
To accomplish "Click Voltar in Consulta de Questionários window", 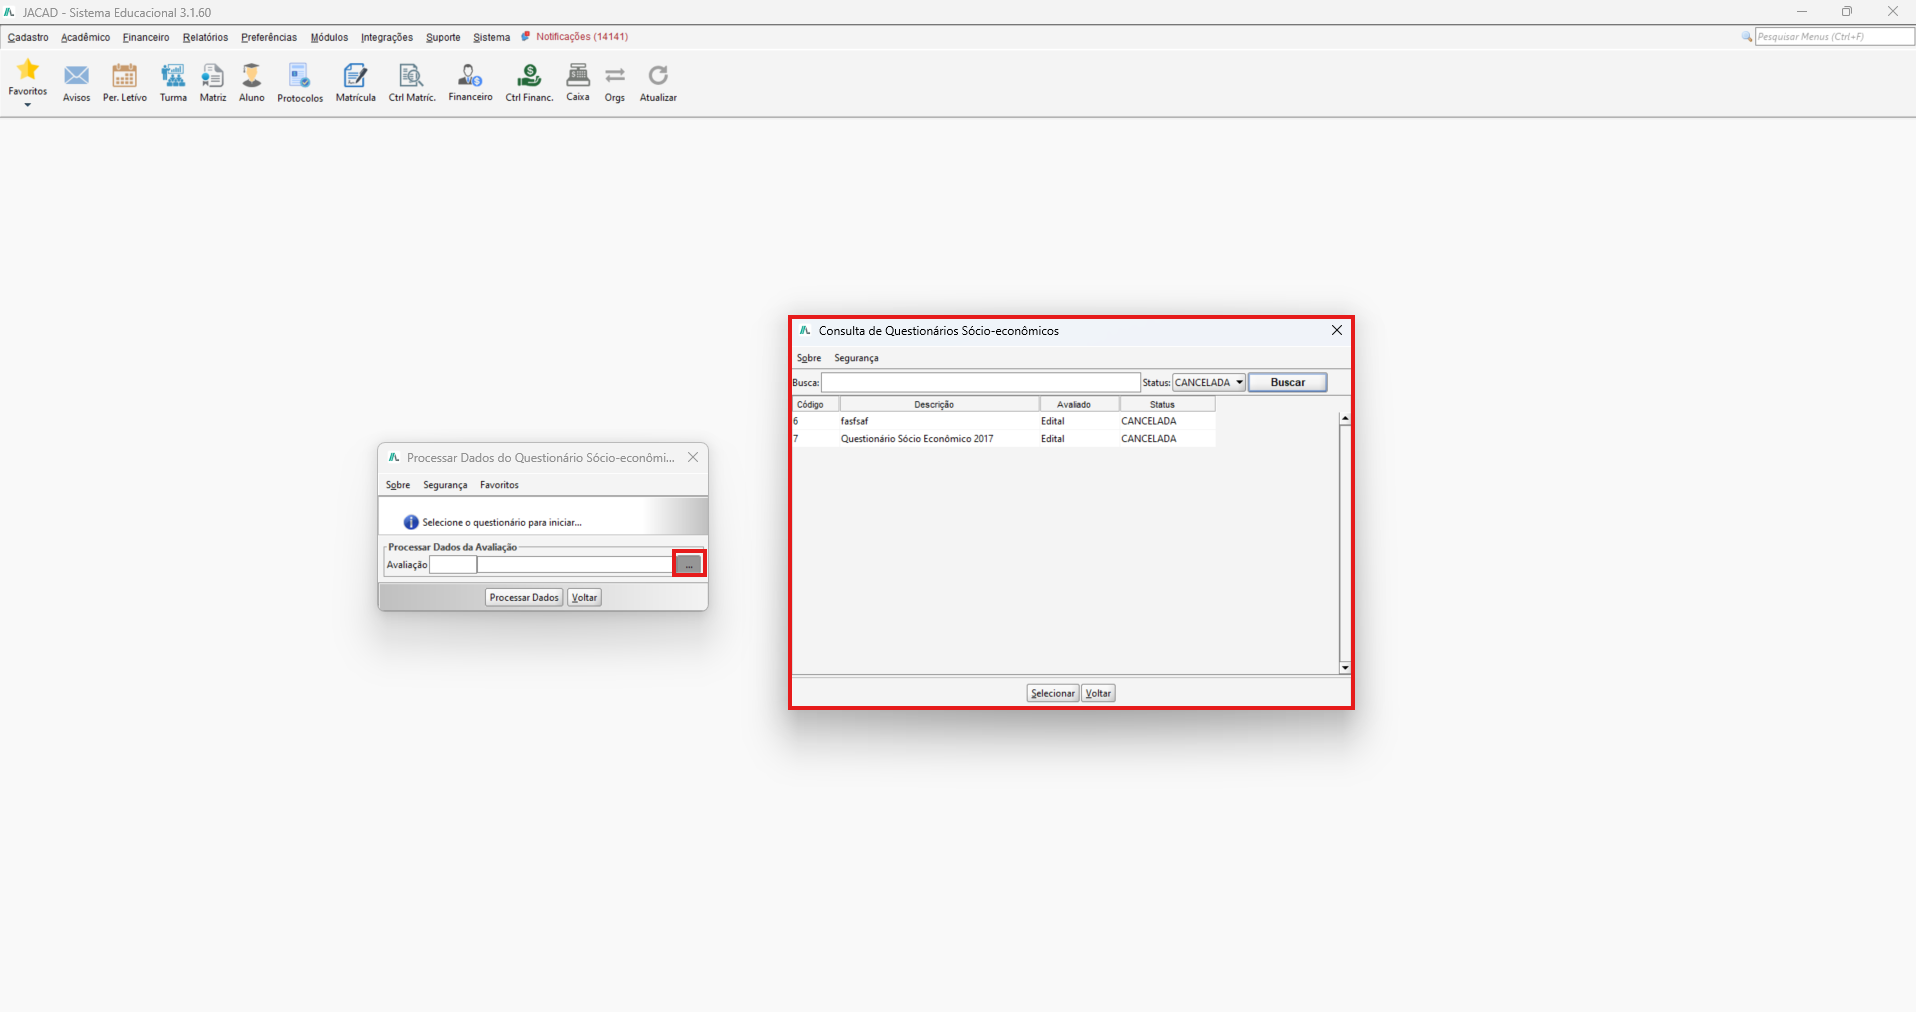I will click(x=1098, y=693).
